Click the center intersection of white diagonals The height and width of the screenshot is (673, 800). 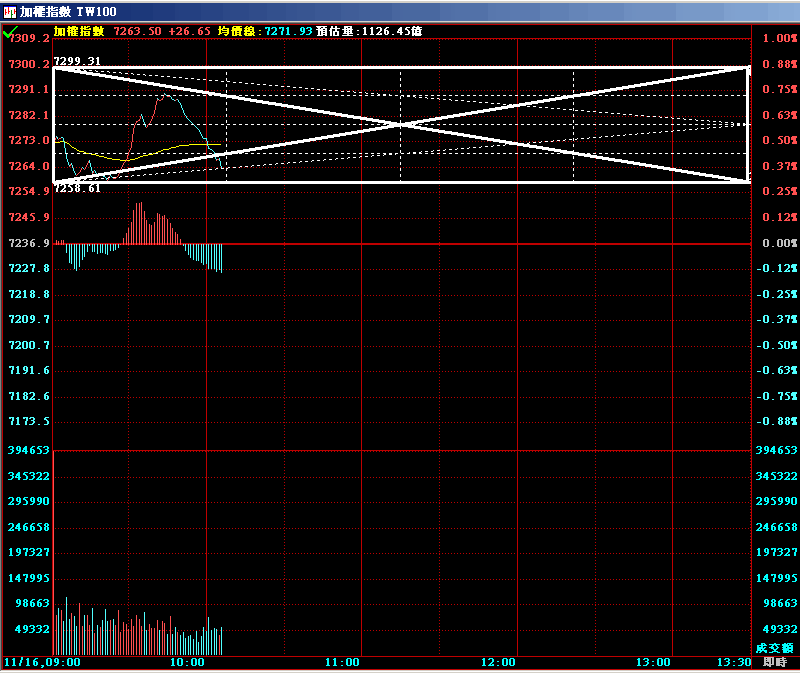(x=401, y=124)
